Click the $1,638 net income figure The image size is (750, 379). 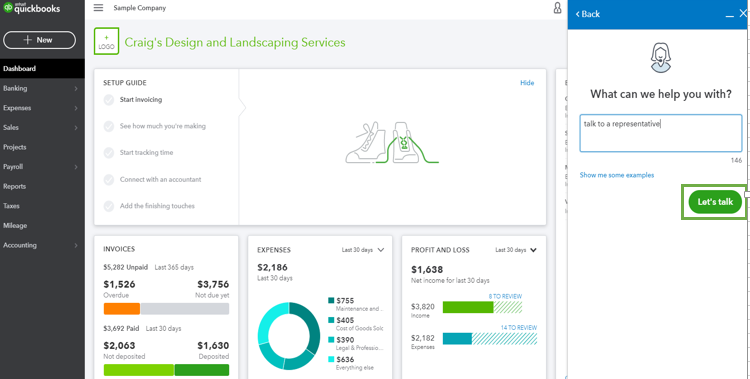pos(427,269)
